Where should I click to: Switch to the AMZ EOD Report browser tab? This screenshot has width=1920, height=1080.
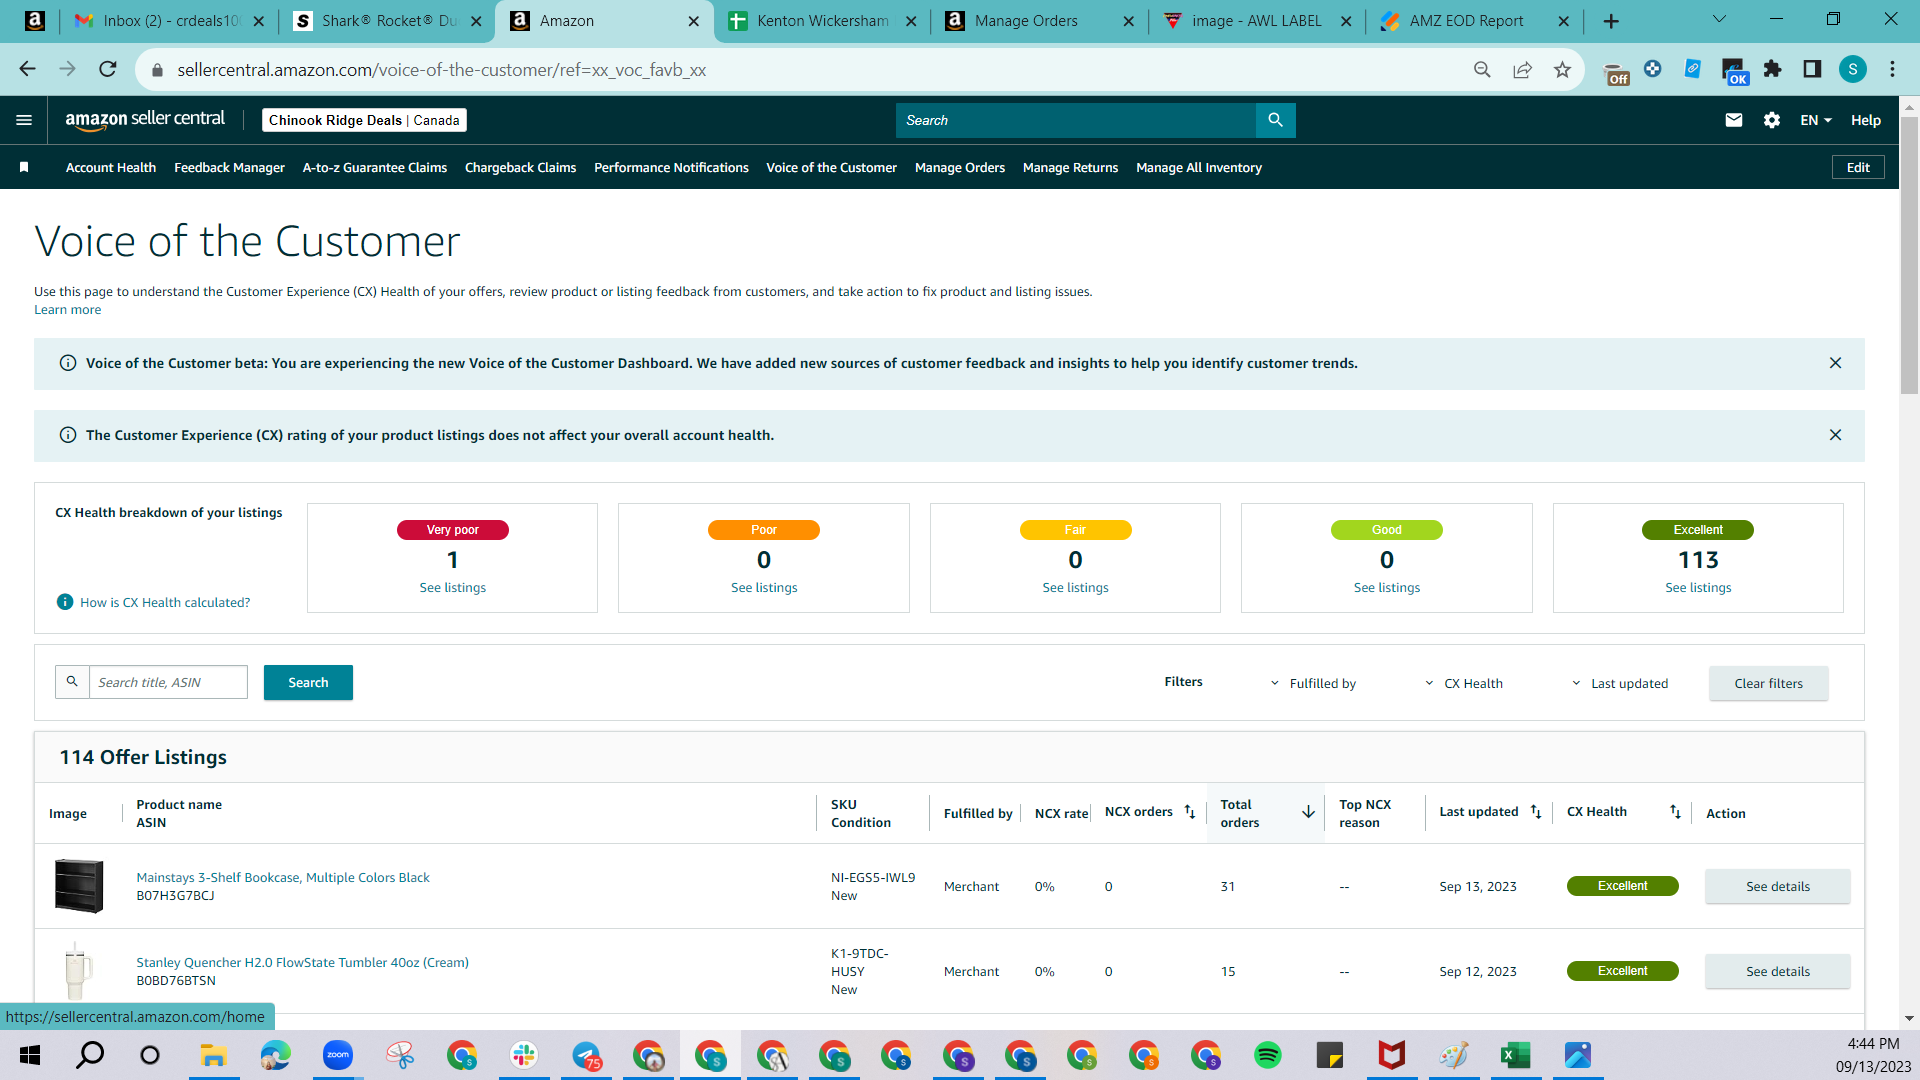click(x=1475, y=21)
